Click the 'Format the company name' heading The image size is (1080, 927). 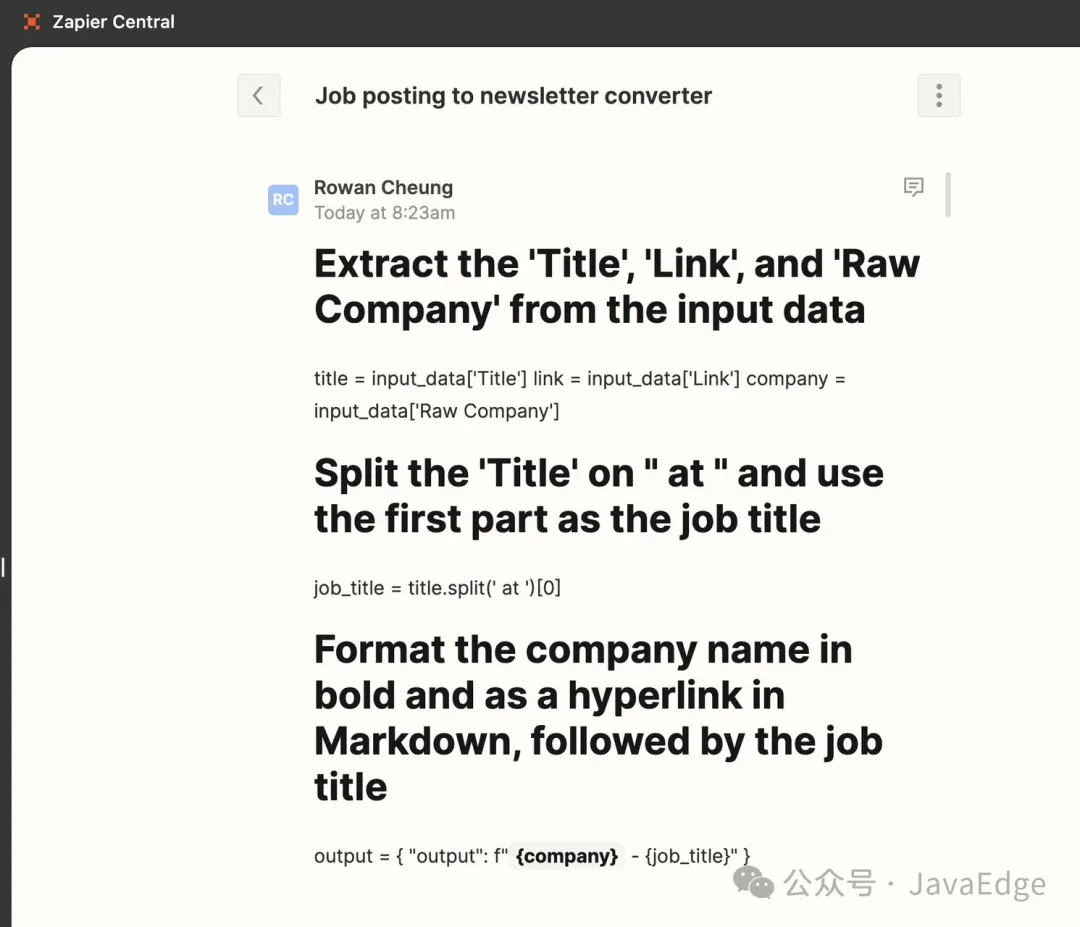click(598, 718)
